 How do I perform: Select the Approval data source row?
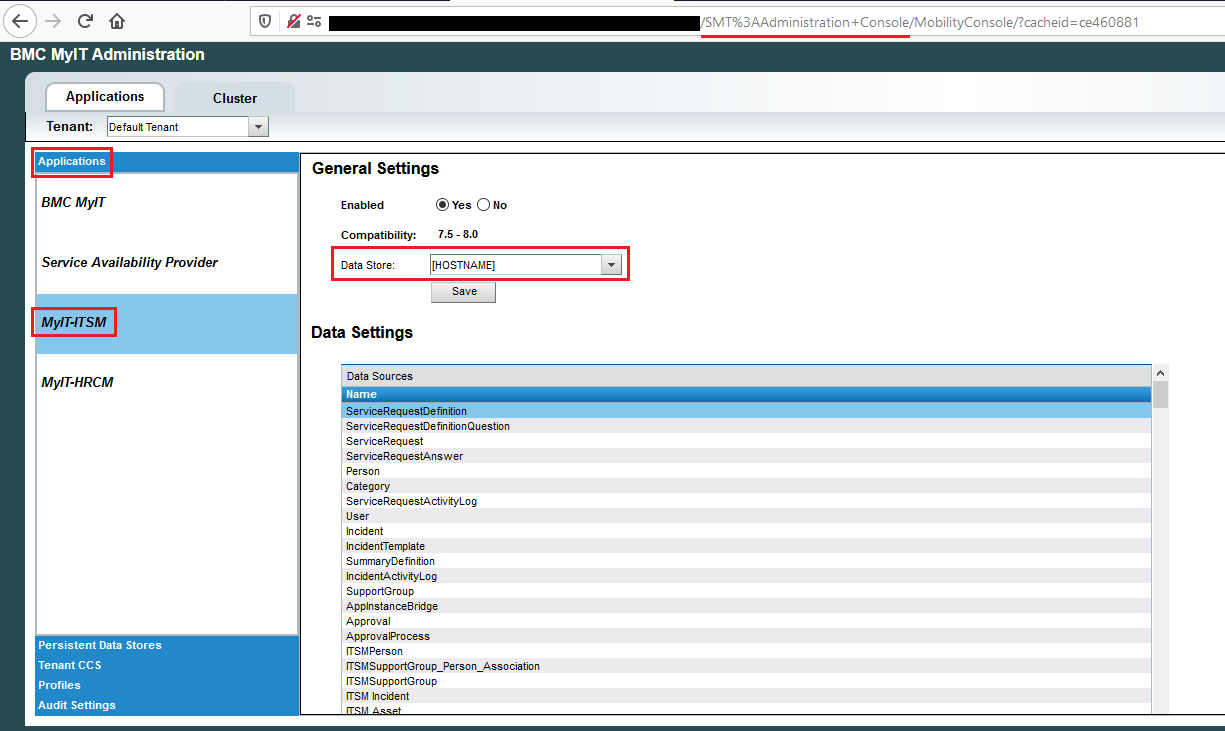coord(747,621)
